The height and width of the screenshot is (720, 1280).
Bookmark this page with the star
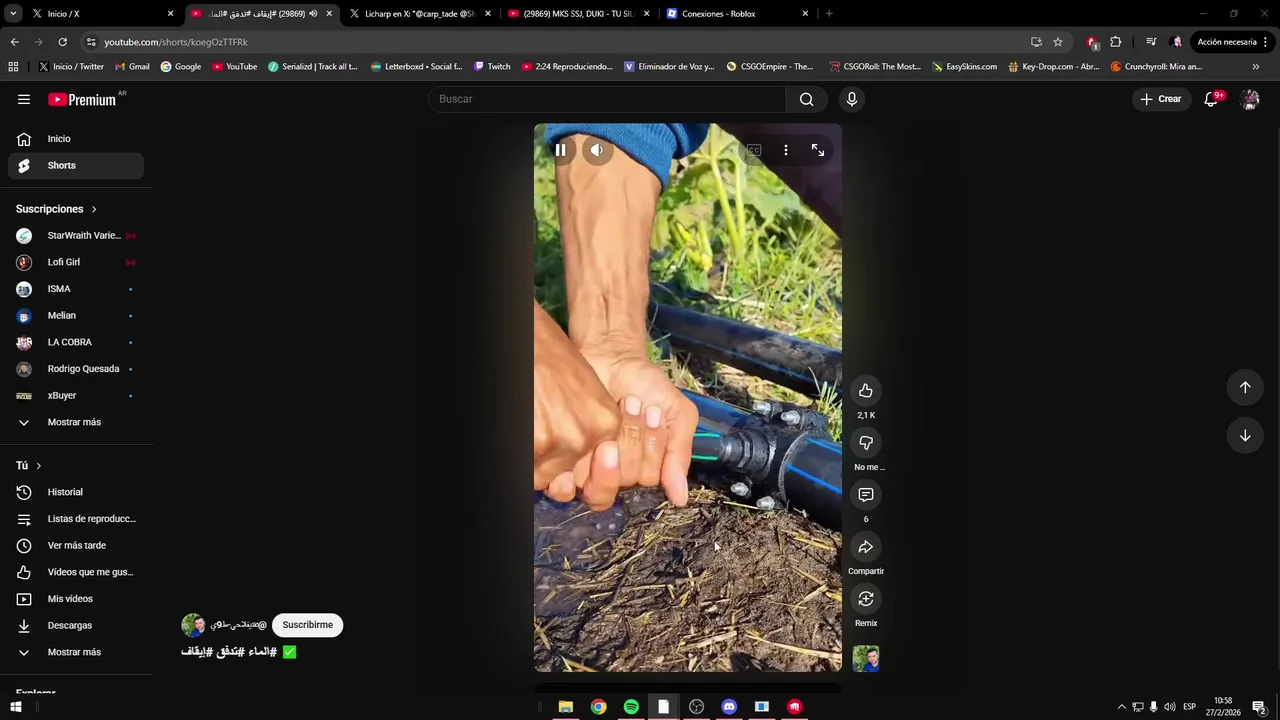(x=1058, y=42)
